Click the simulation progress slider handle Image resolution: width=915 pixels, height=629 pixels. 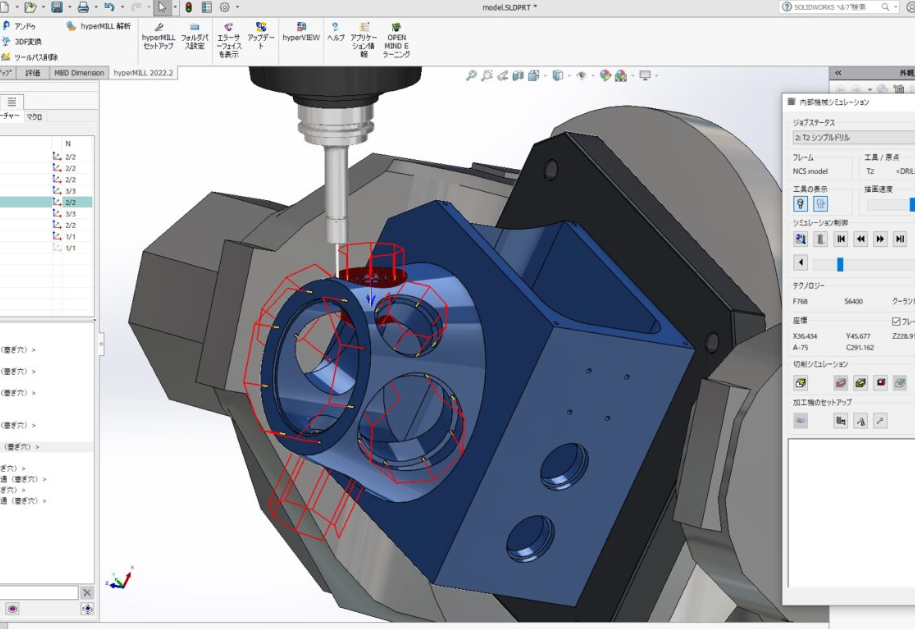[840, 264]
